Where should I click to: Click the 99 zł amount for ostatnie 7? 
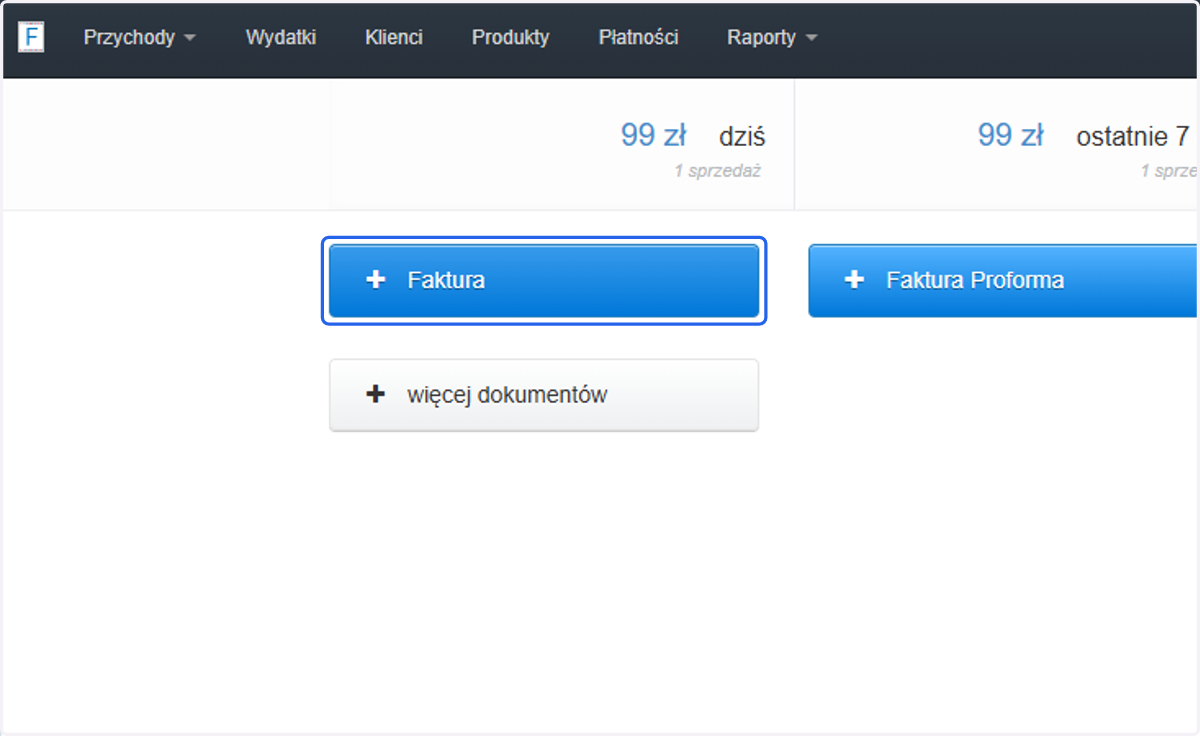coord(1010,136)
